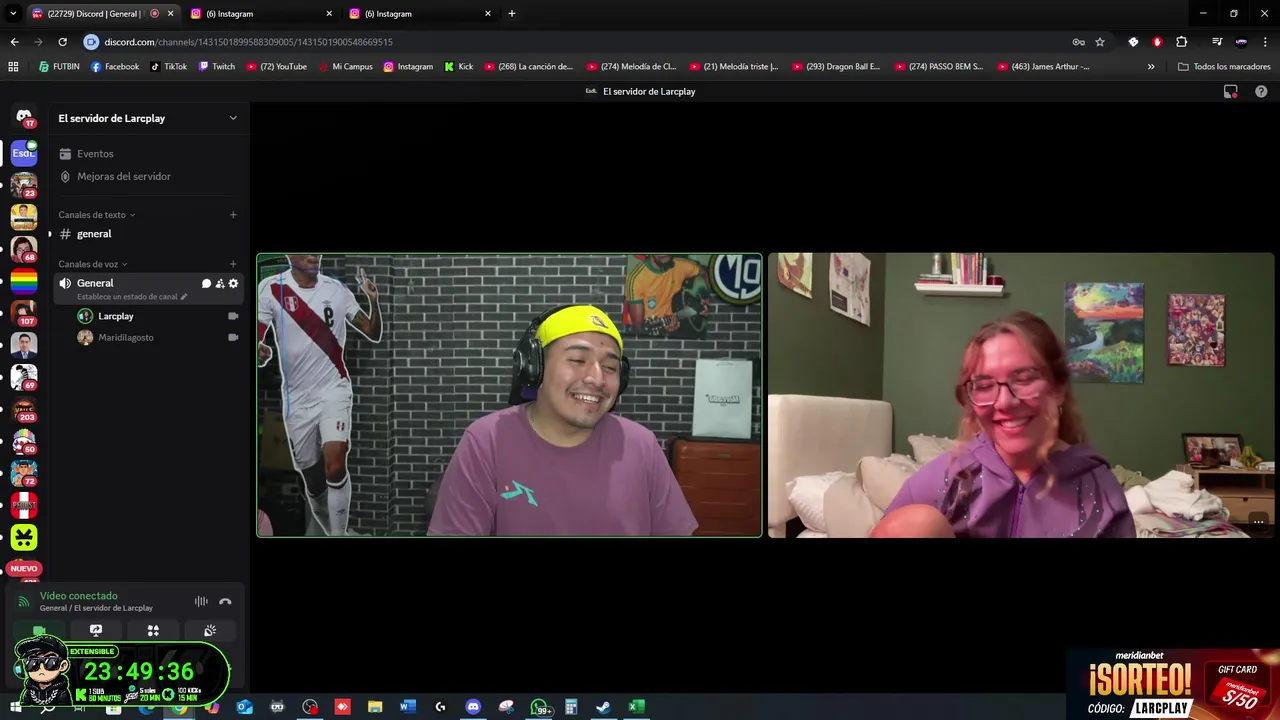Open Excel from Windows taskbar
The image size is (1280, 720).
(636, 707)
